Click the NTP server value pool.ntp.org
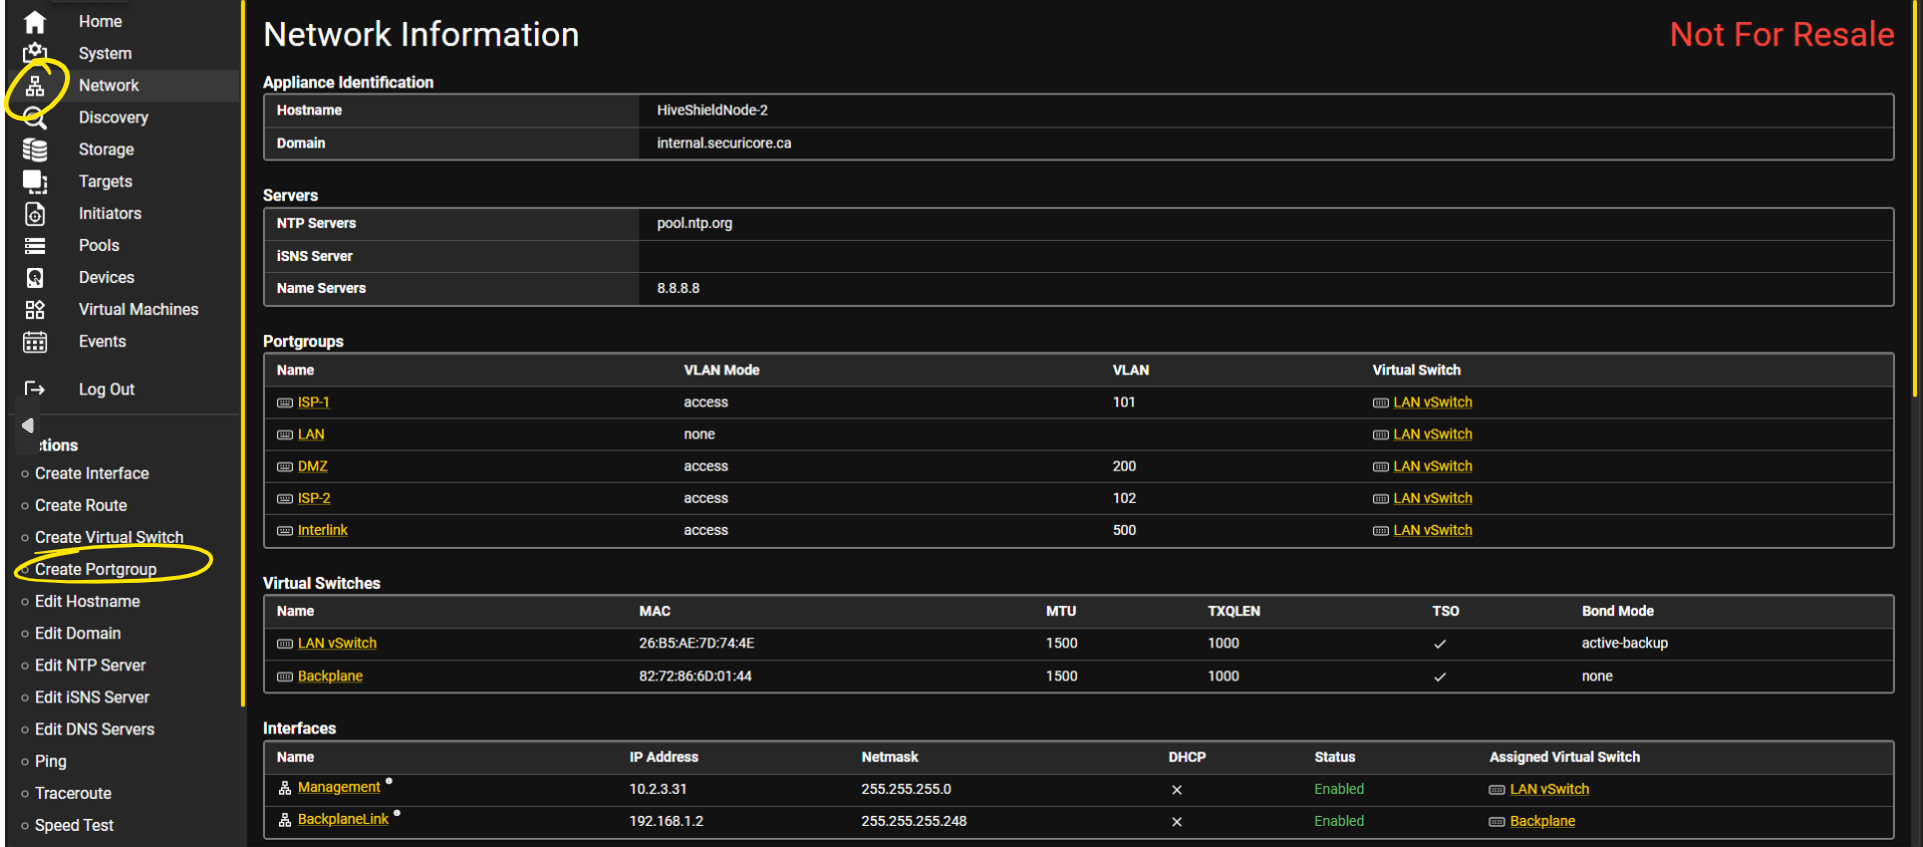1923x847 pixels. (x=695, y=223)
